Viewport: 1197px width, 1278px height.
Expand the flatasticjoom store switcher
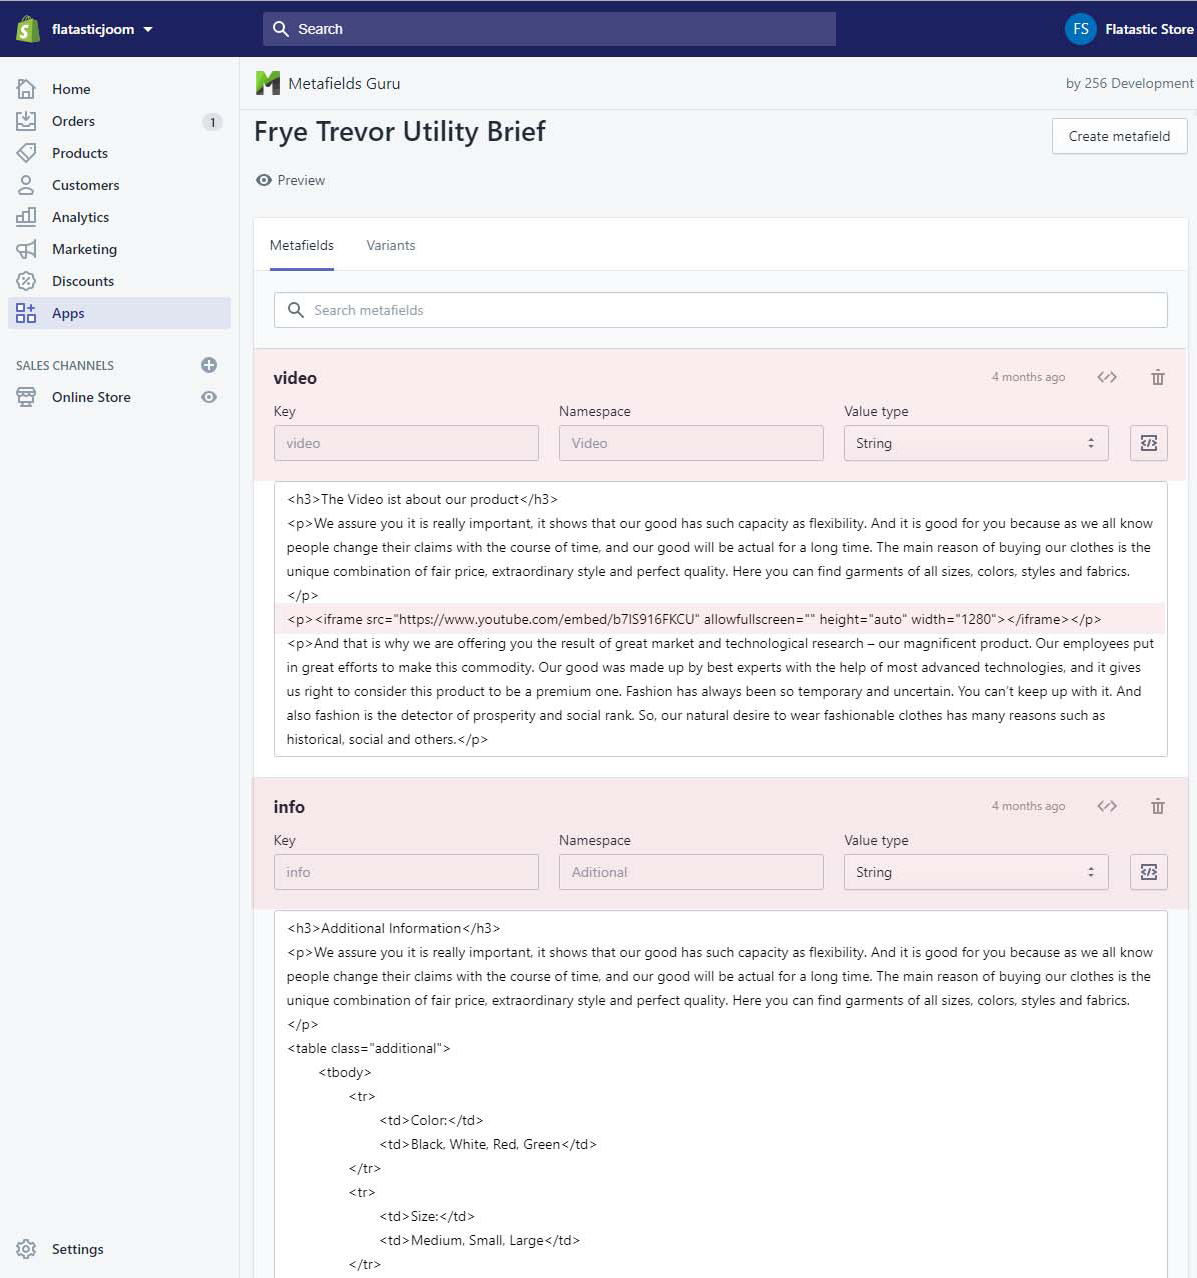(x=102, y=29)
